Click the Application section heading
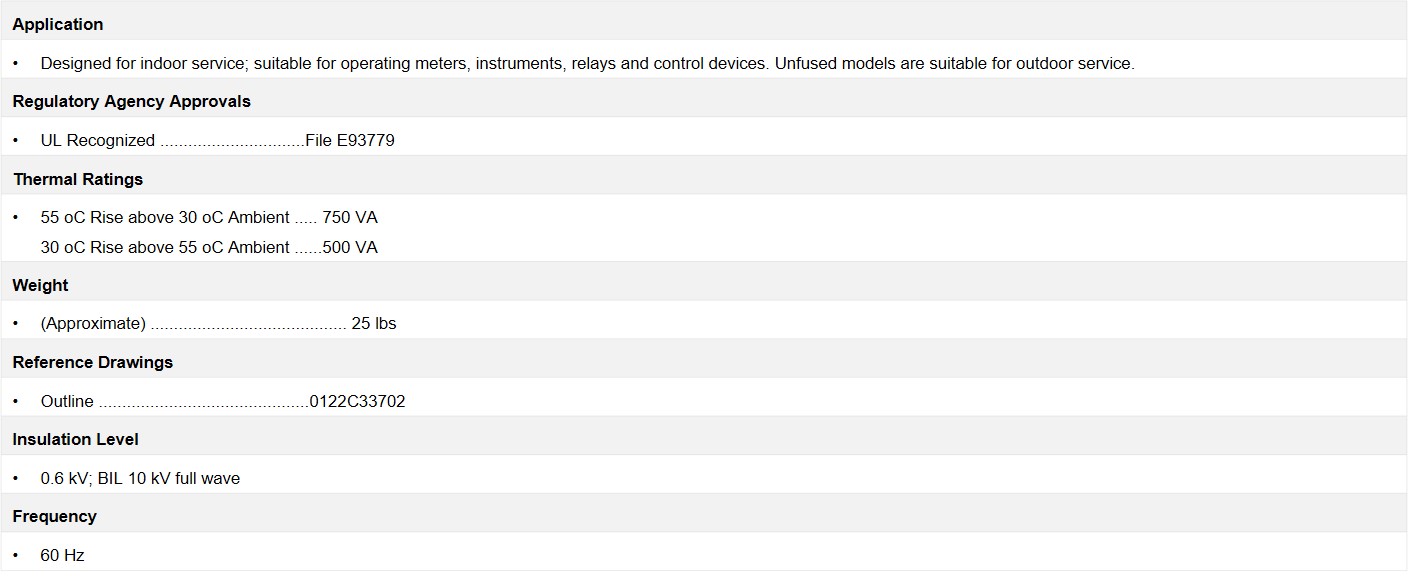Viewport: 1408px width, 576px height. (x=58, y=24)
